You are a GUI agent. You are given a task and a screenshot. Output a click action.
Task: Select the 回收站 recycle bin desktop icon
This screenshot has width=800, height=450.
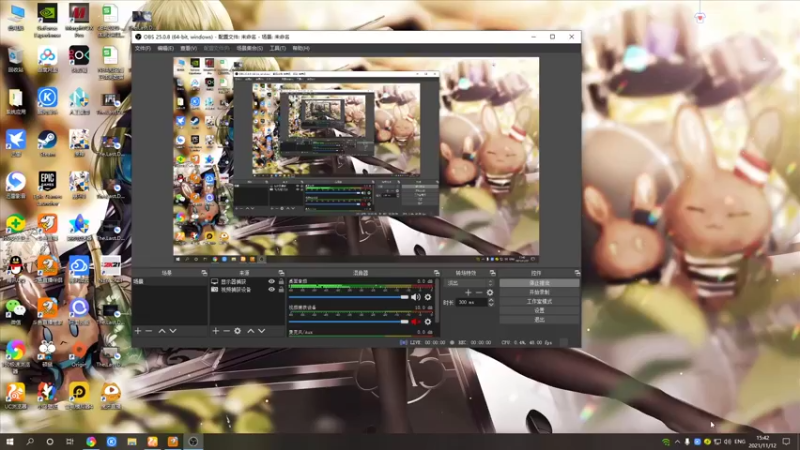(x=16, y=60)
